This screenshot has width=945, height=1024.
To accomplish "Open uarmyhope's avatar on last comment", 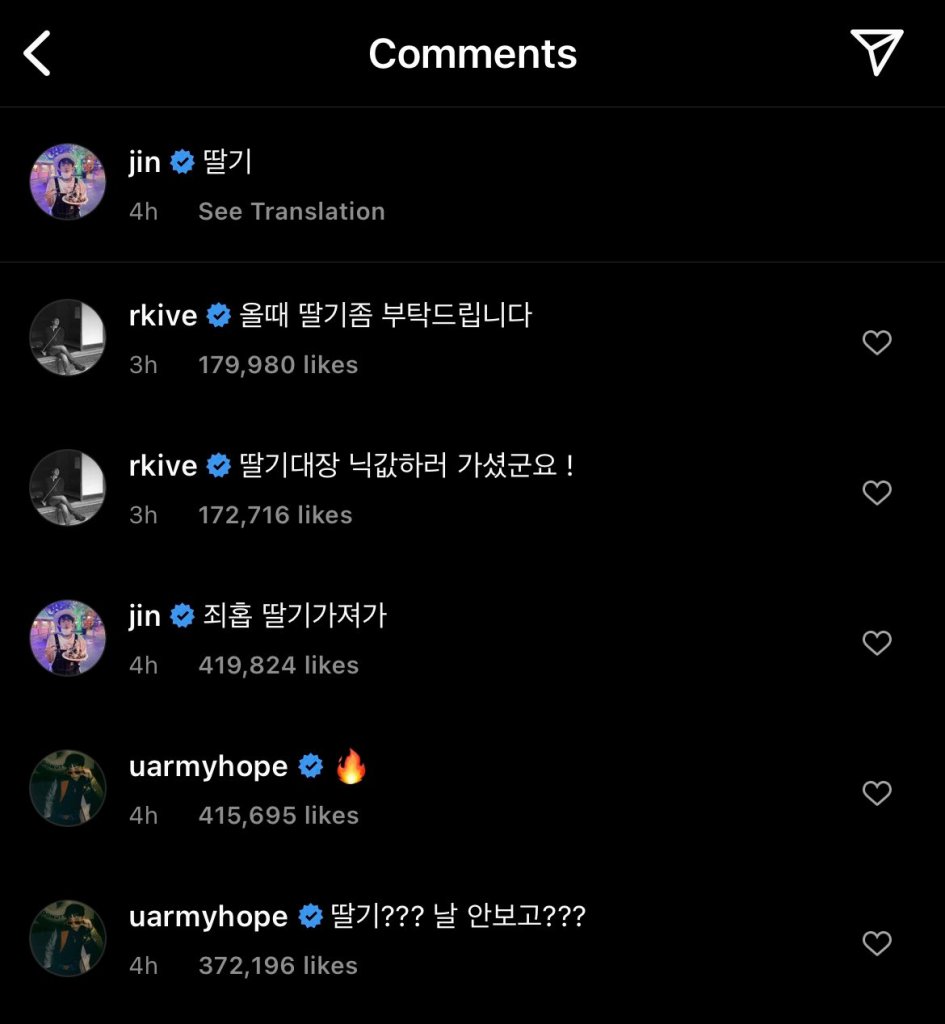I will 68,937.
